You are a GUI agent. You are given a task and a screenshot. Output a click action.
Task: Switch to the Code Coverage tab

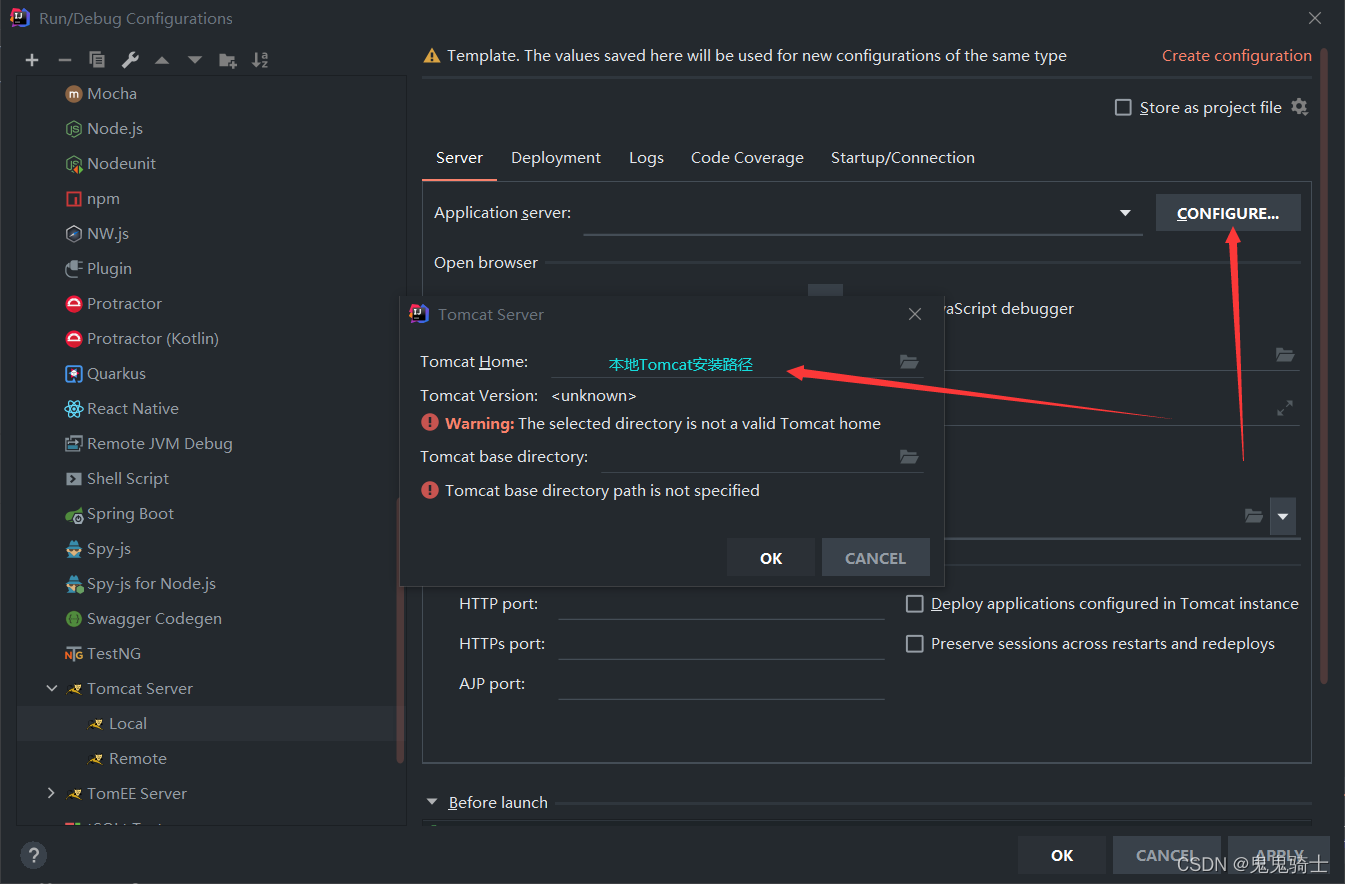[747, 158]
